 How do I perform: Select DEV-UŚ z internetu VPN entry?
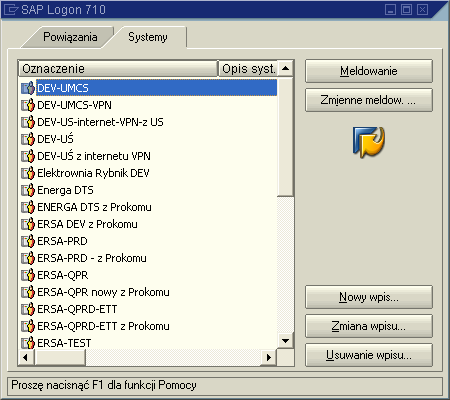[x=94, y=156]
